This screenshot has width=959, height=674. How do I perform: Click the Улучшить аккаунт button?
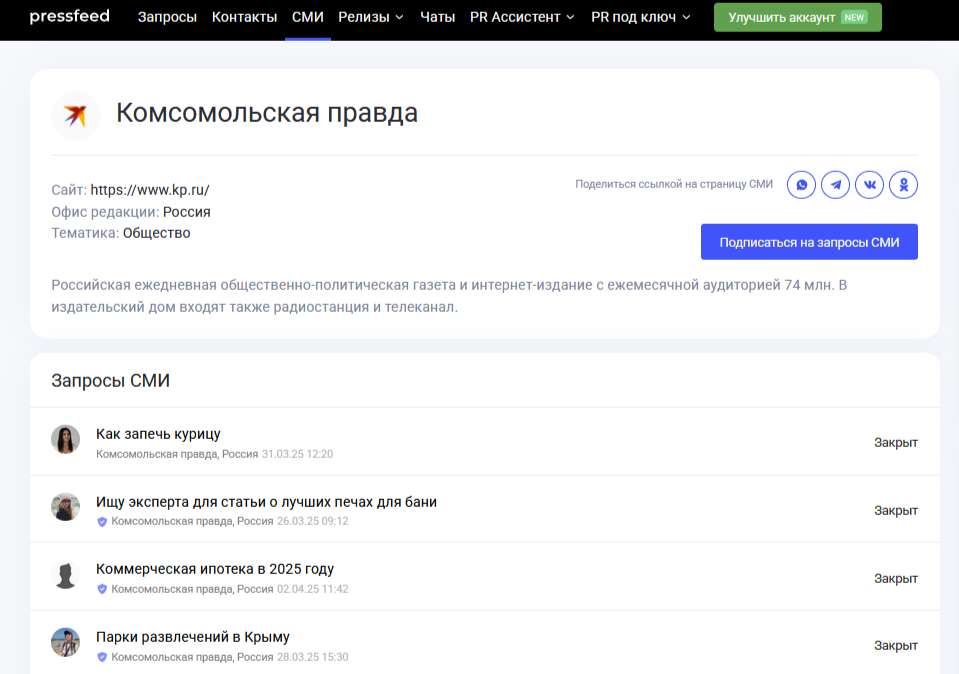coord(798,17)
